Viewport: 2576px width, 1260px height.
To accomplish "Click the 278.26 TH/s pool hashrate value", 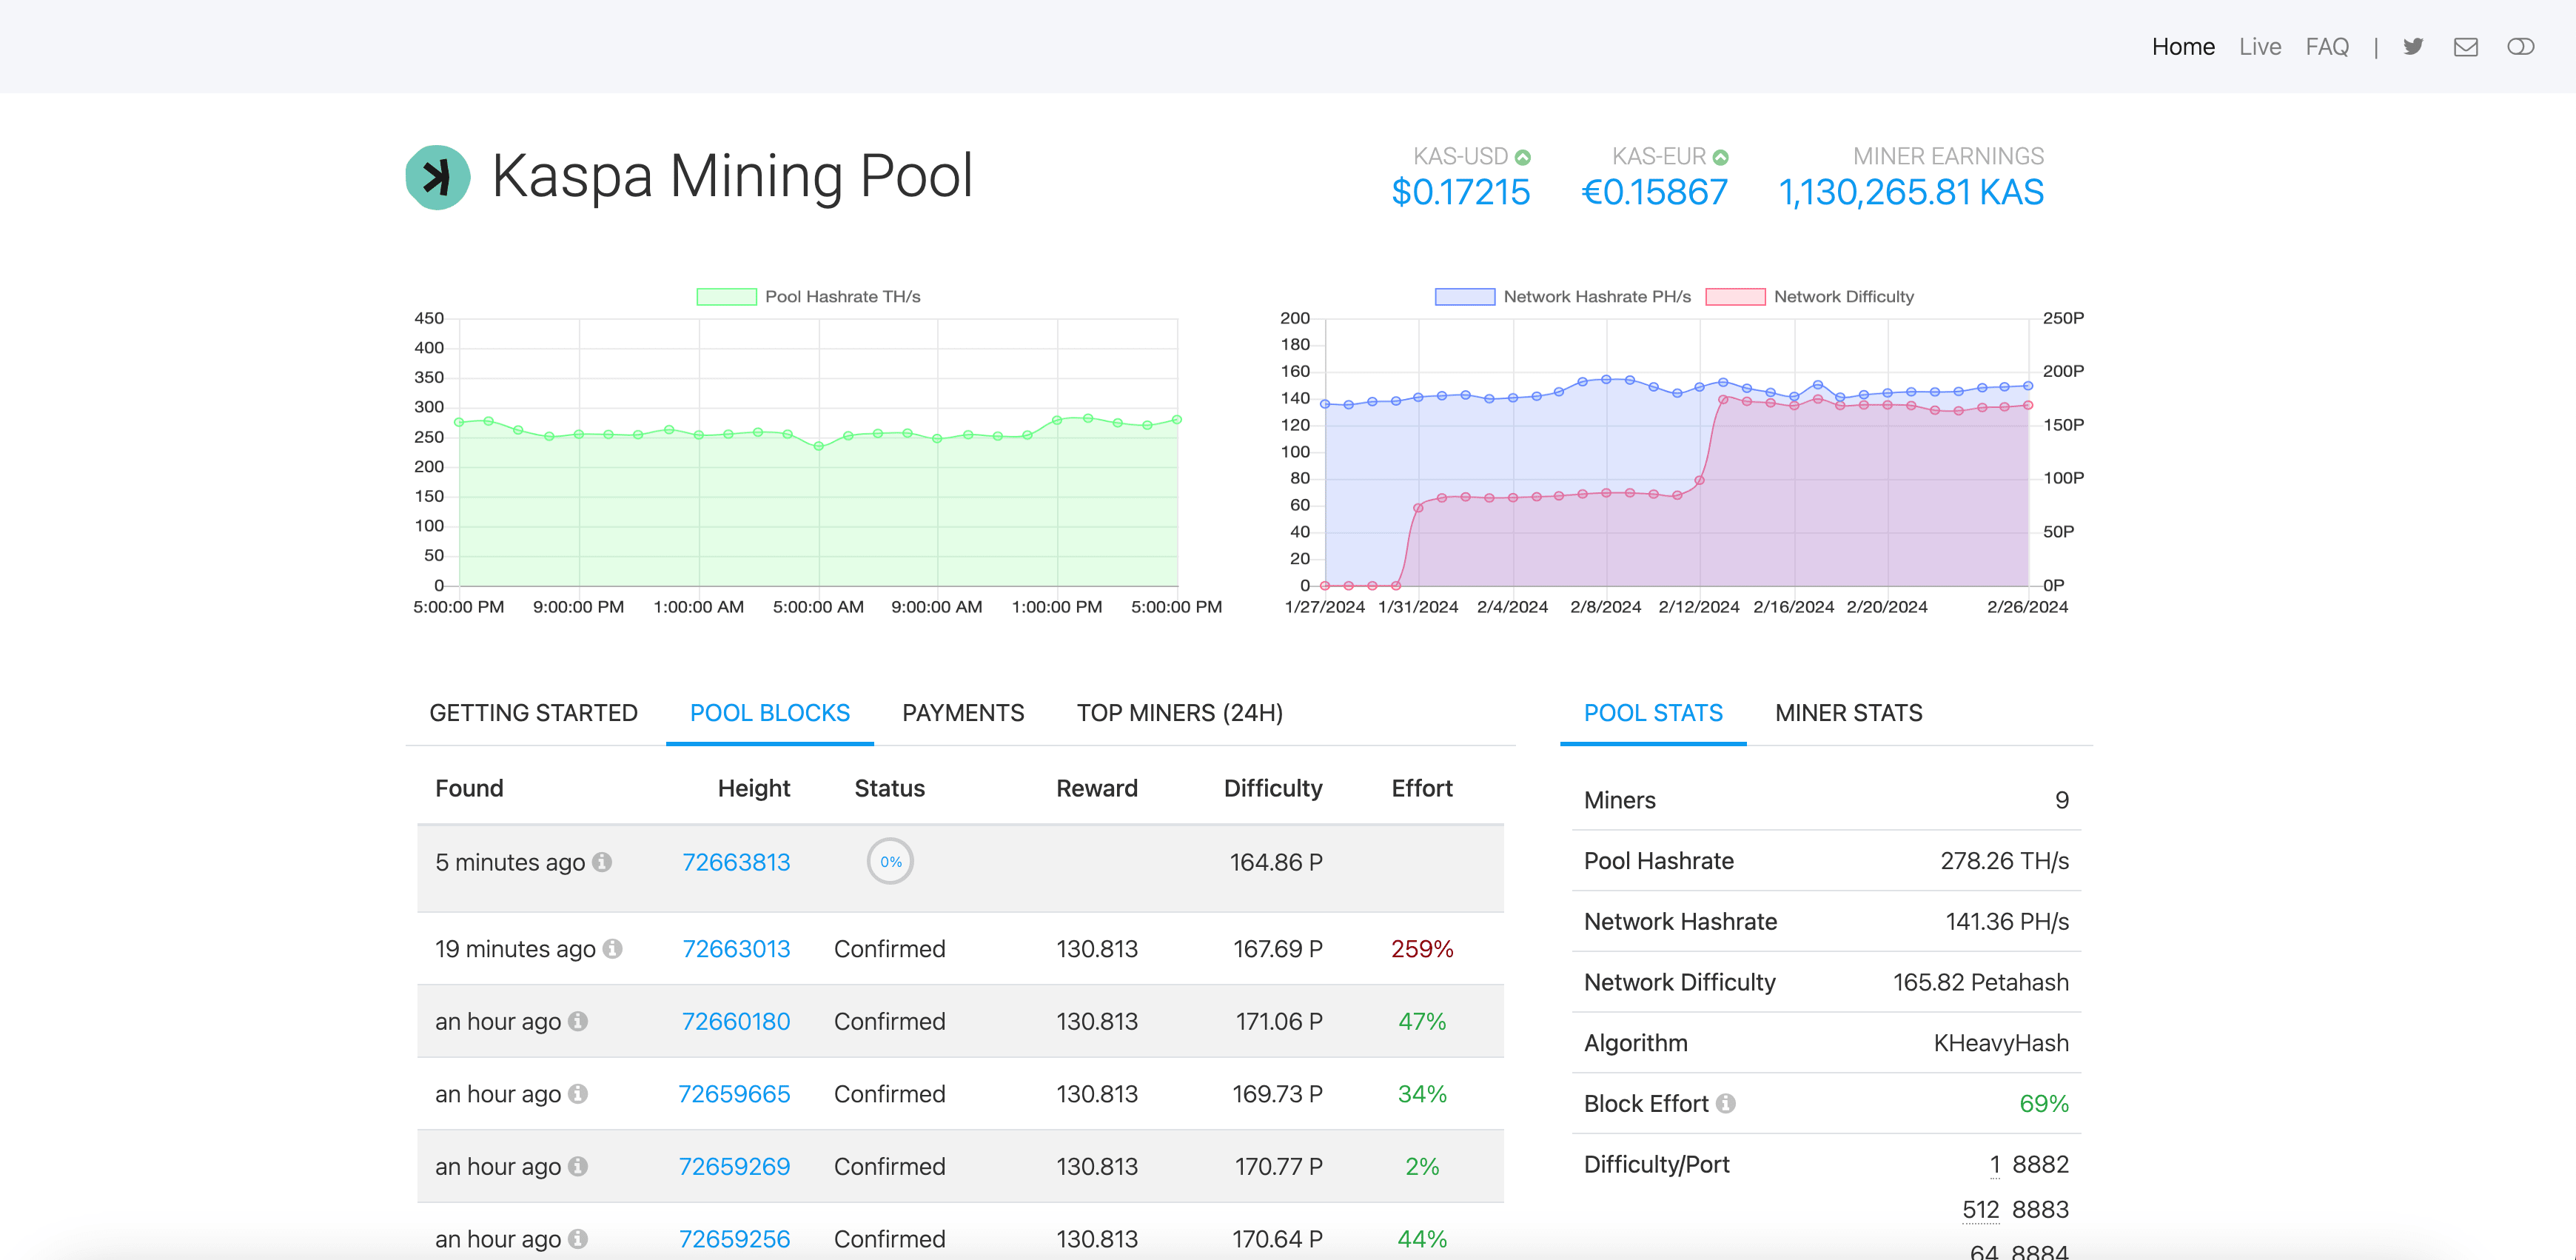I will point(2004,860).
